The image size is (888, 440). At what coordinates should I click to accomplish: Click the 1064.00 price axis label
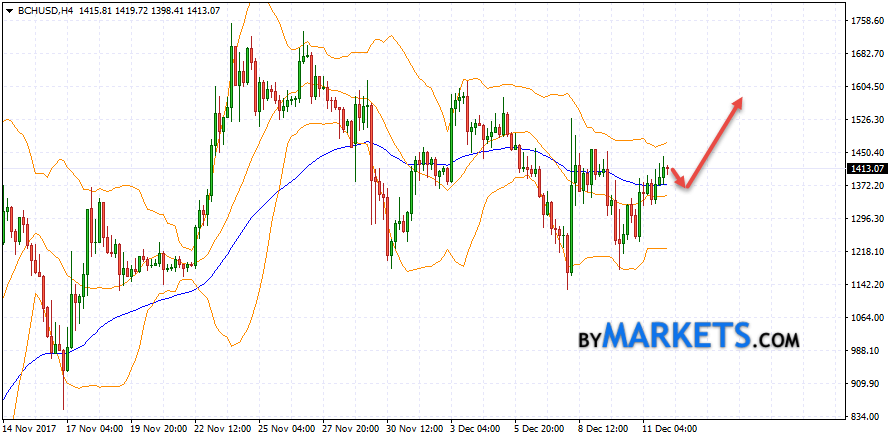(x=865, y=318)
